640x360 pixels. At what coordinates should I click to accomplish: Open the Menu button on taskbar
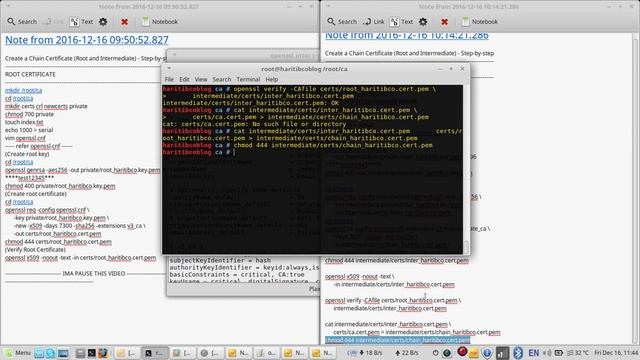click(x=18, y=353)
